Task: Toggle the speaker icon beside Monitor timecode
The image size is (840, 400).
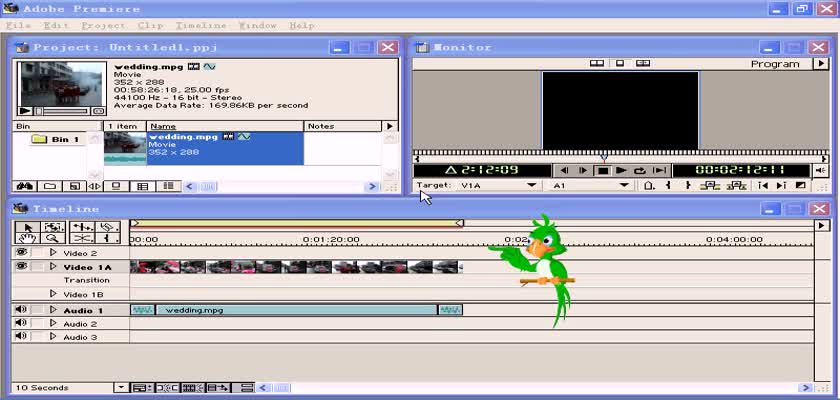Action: pos(820,170)
